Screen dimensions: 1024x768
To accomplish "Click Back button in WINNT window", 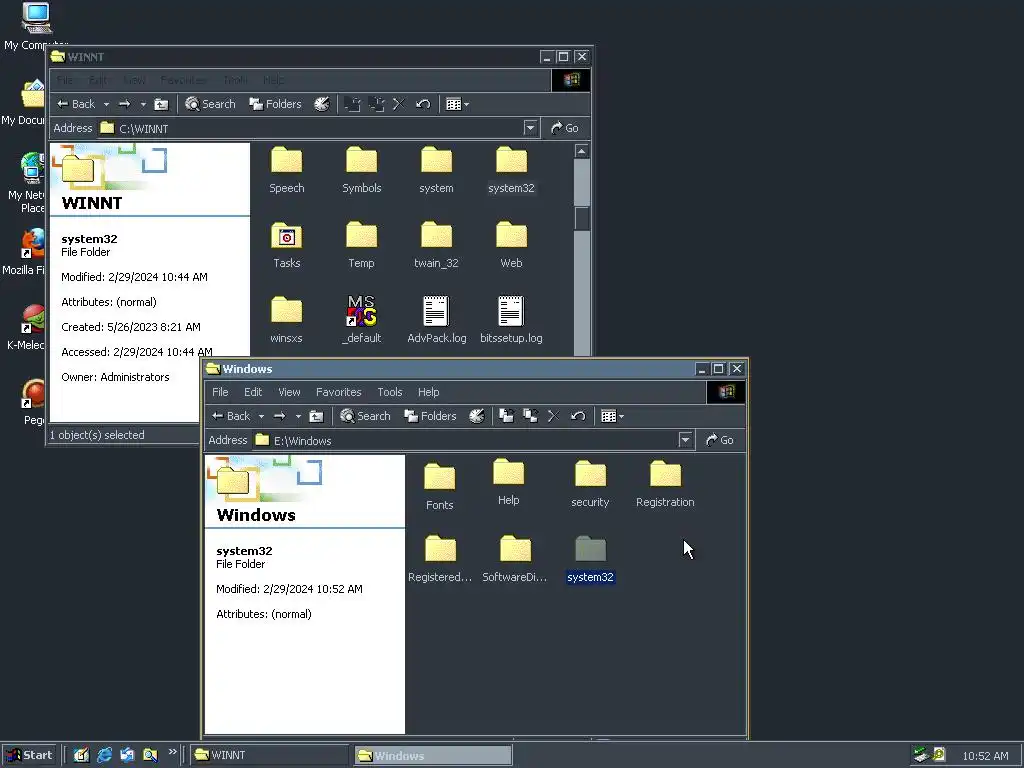I will pos(76,104).
